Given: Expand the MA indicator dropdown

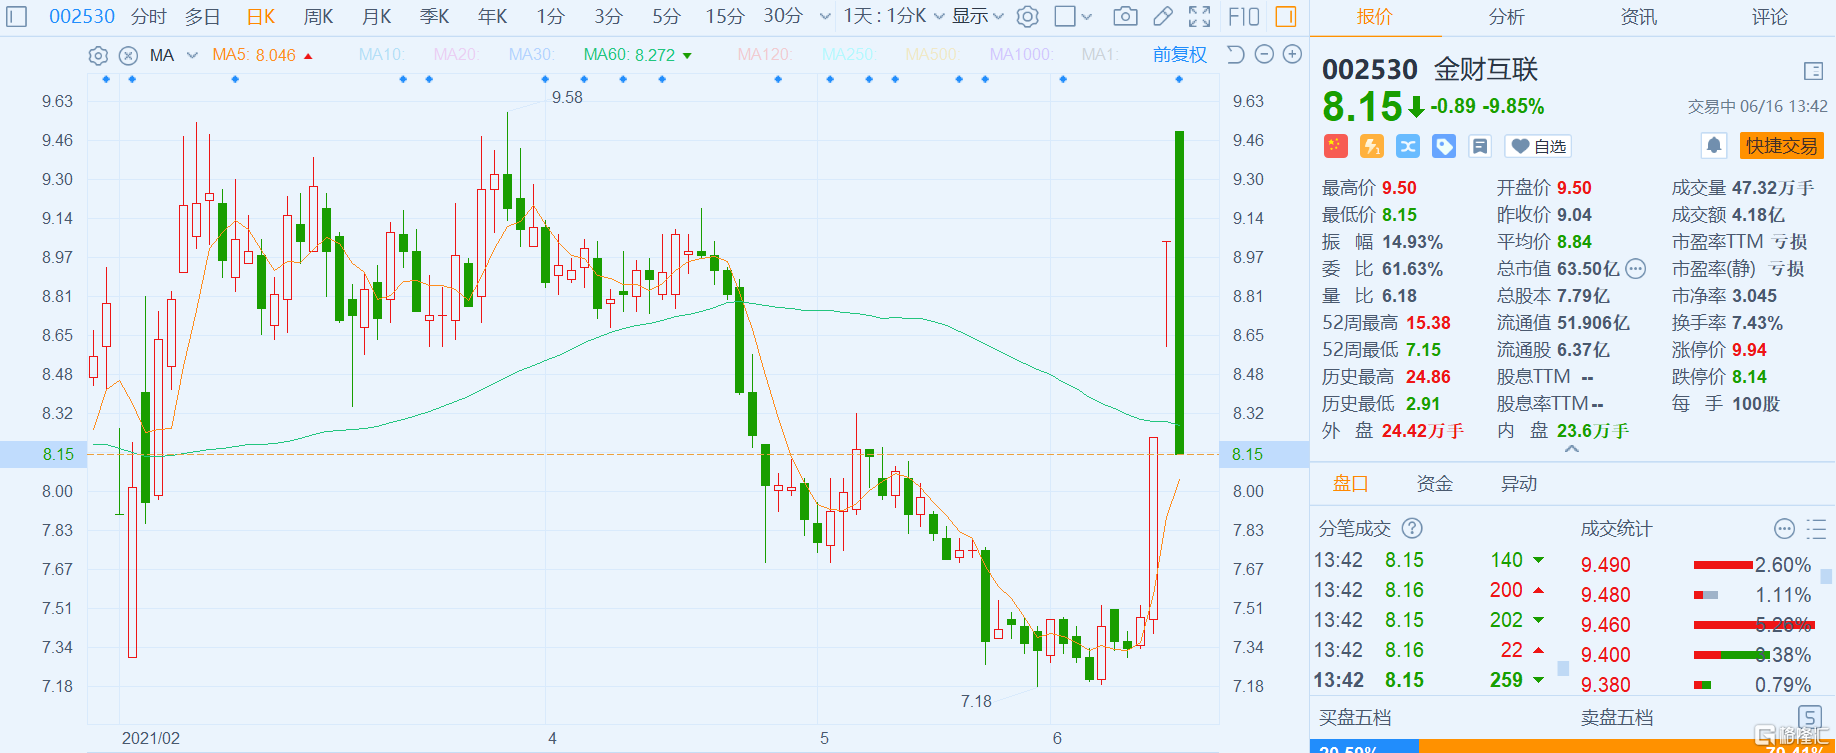Looking at the screenshot, I should coord(192,56).
